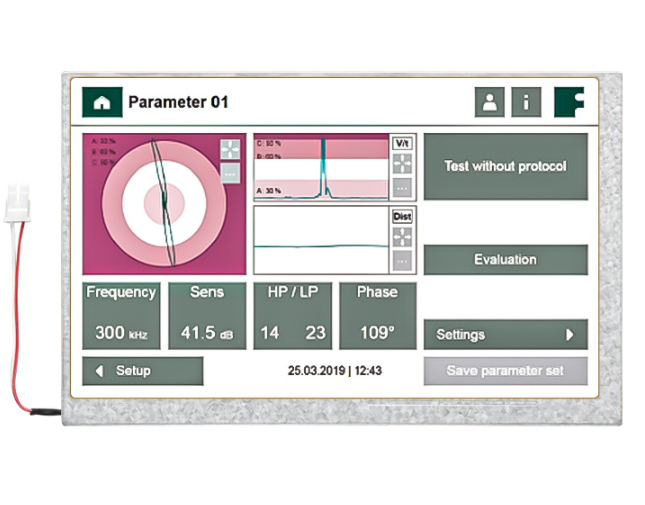Click the Save parameter set button
Viewport: 645px width, 505px height.
coord(506,371)
